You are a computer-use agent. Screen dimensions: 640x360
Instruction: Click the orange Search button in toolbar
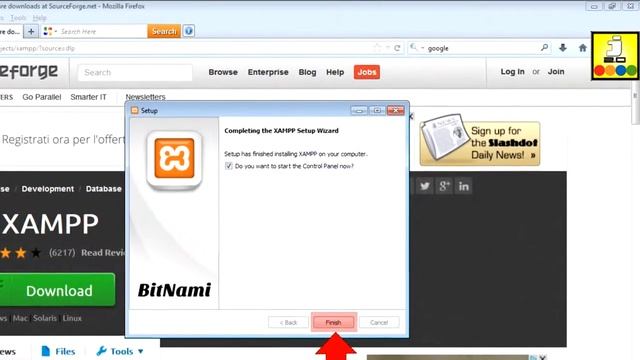(164, 31)
